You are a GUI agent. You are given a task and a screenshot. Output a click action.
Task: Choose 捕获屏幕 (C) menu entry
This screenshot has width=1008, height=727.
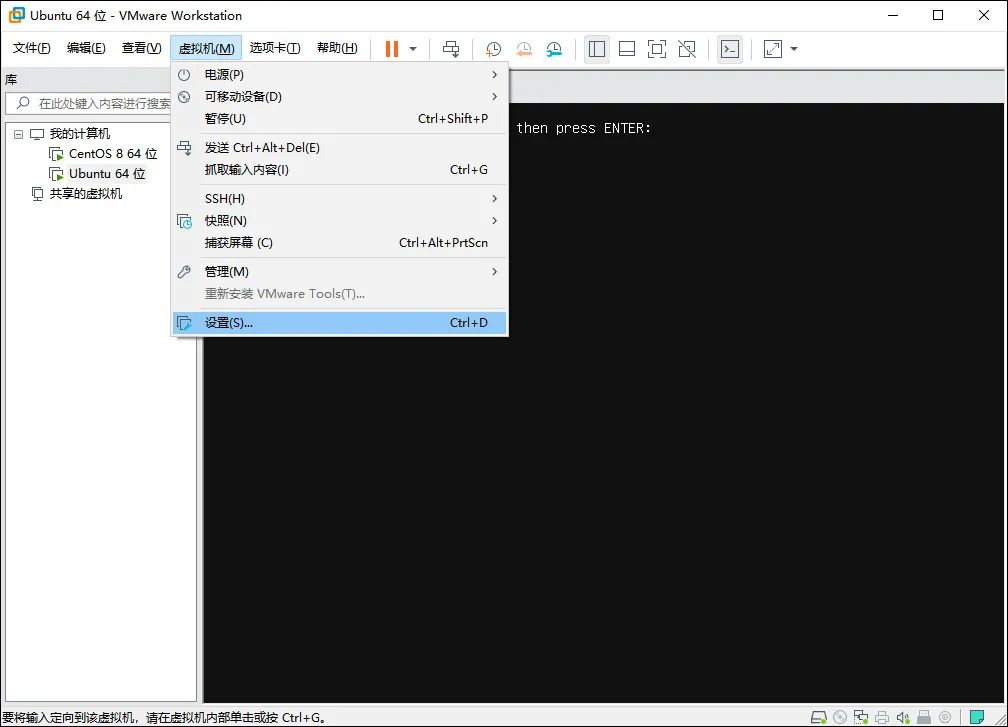point(339,242)
